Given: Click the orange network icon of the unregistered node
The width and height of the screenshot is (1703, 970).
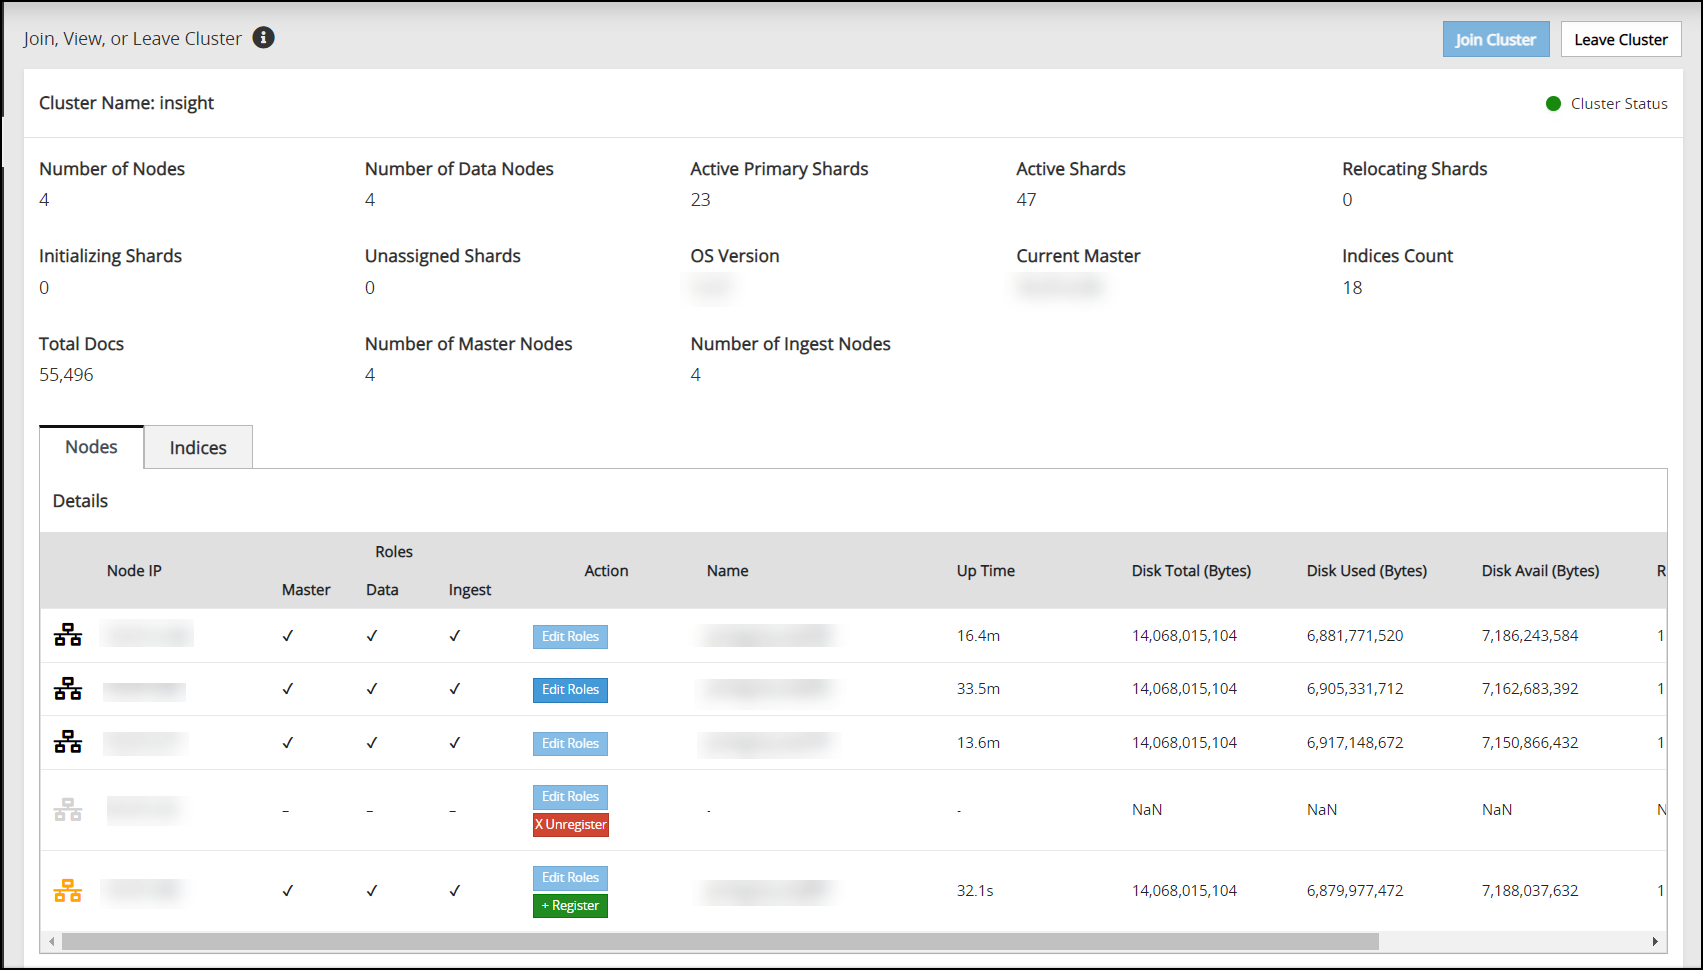Looking at the screenshot, I should pyautogui.click(x=68, y=891).
